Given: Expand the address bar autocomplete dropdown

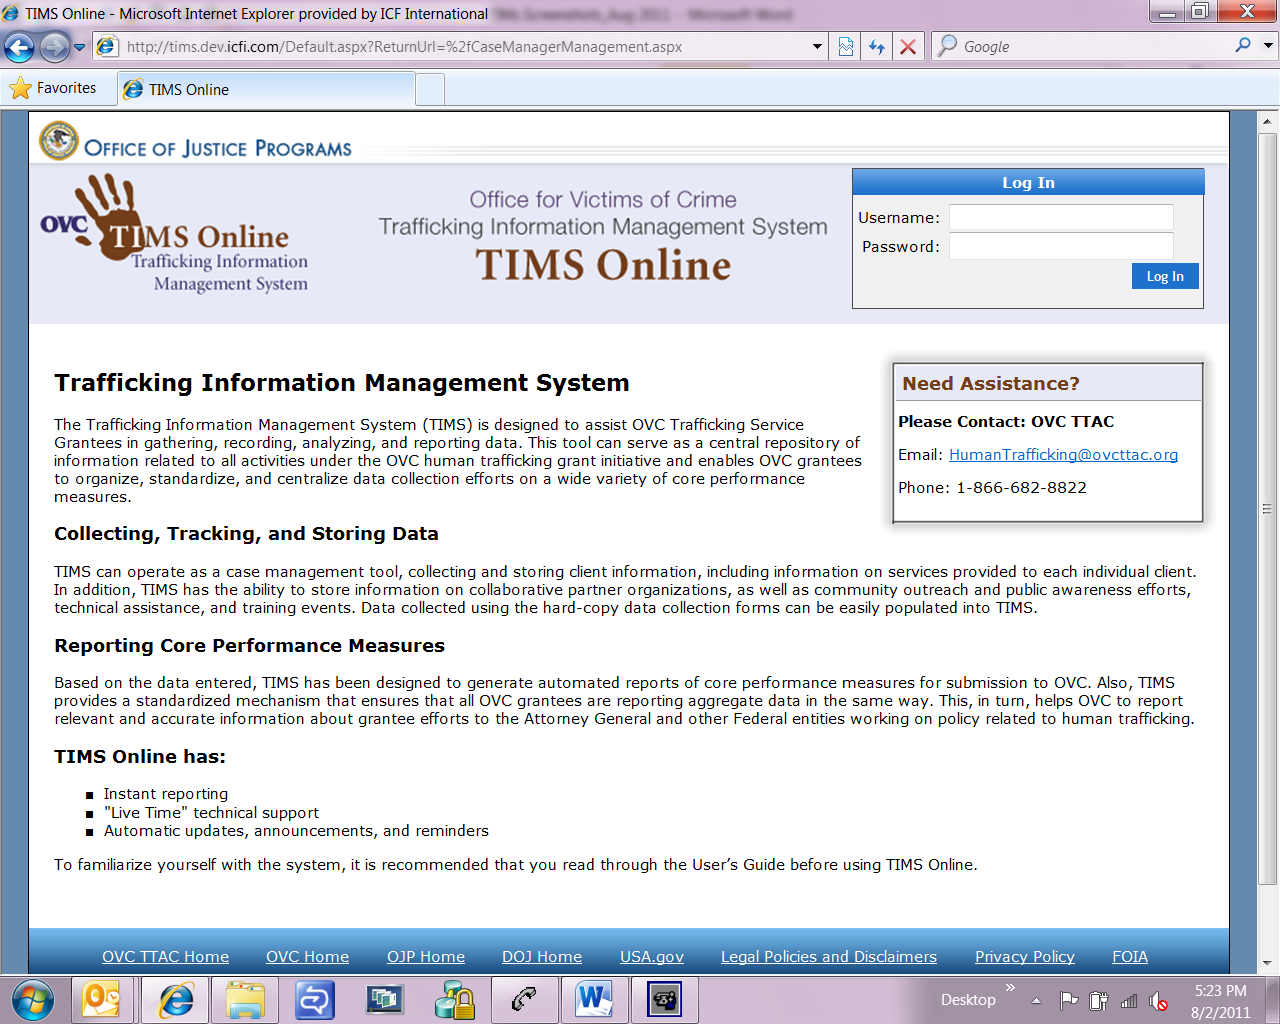Looking at the screenshot, I should 817,47.
